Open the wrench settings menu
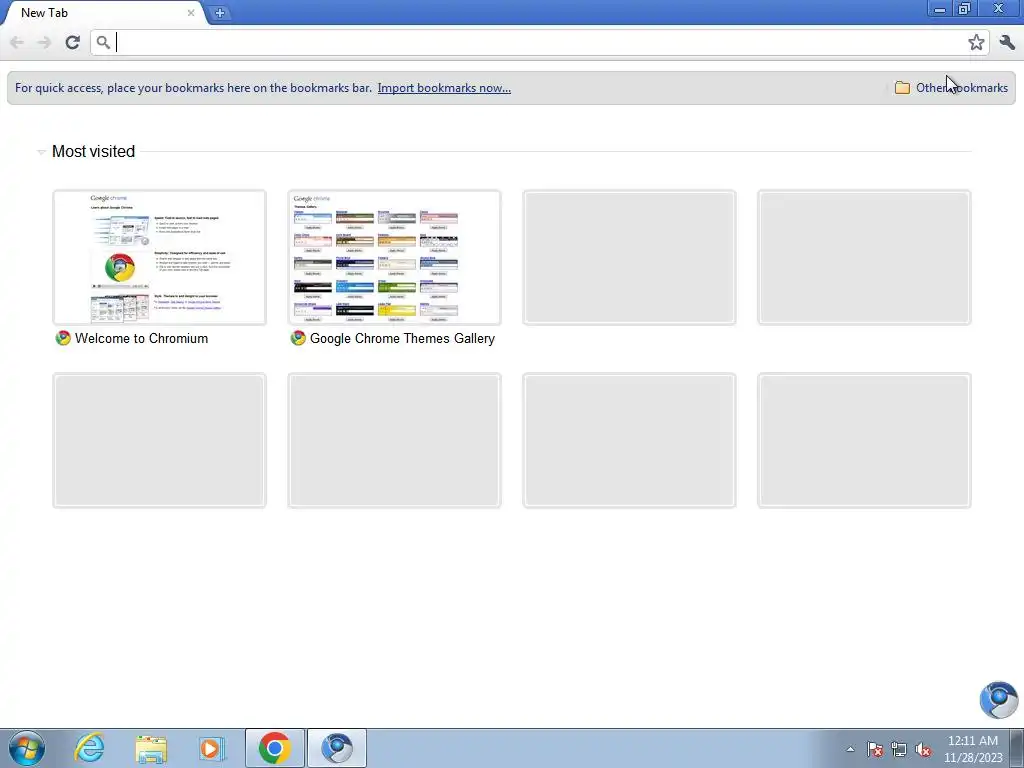The height and width of the screenshot is (768, 1024). click(1007, 42)
